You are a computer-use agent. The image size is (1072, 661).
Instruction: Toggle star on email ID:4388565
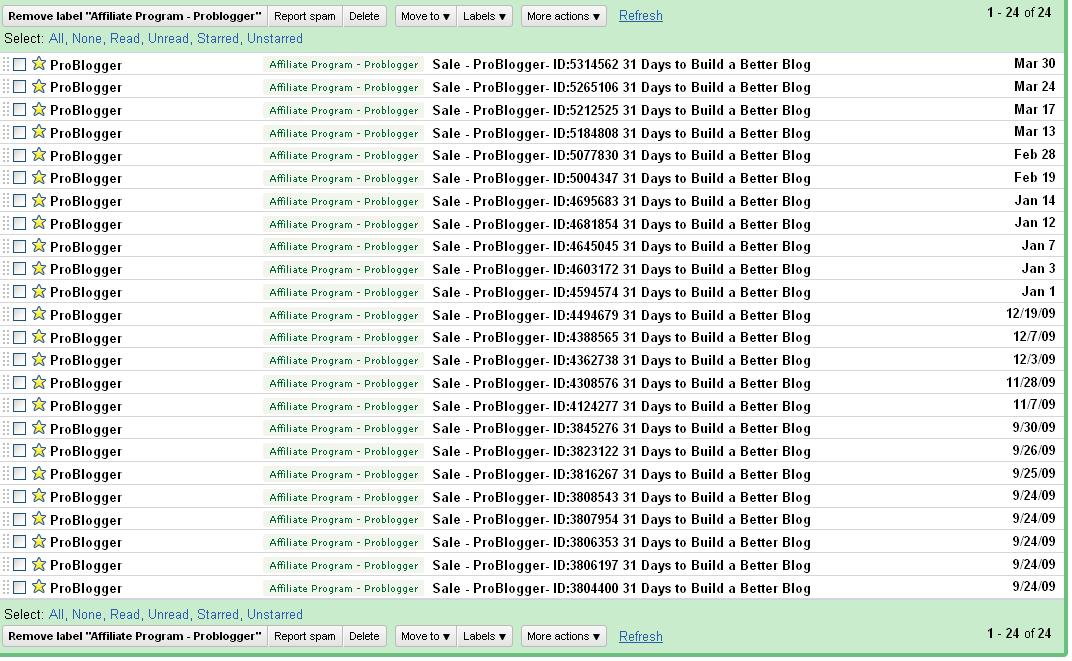(x=39, y=337)
